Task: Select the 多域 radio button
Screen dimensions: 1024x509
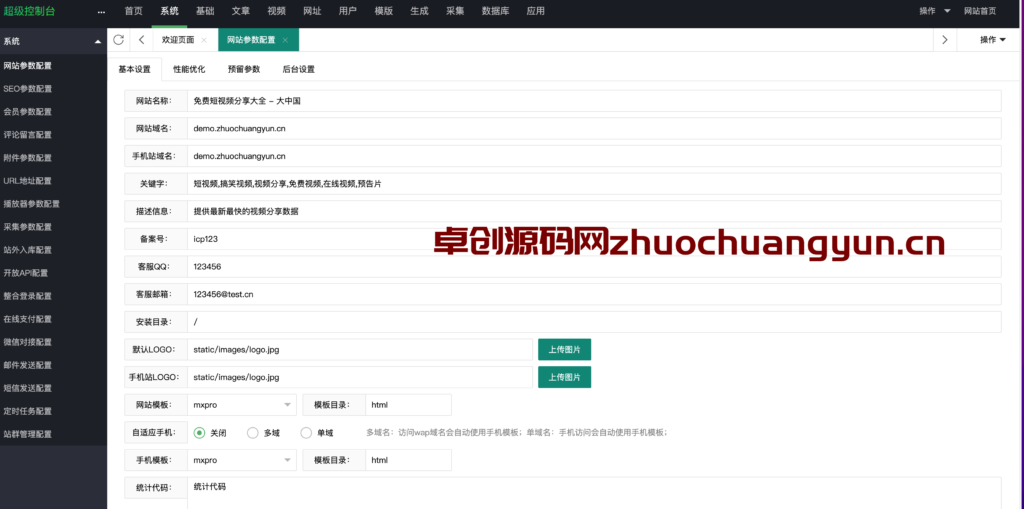Action: pos(253,433)
